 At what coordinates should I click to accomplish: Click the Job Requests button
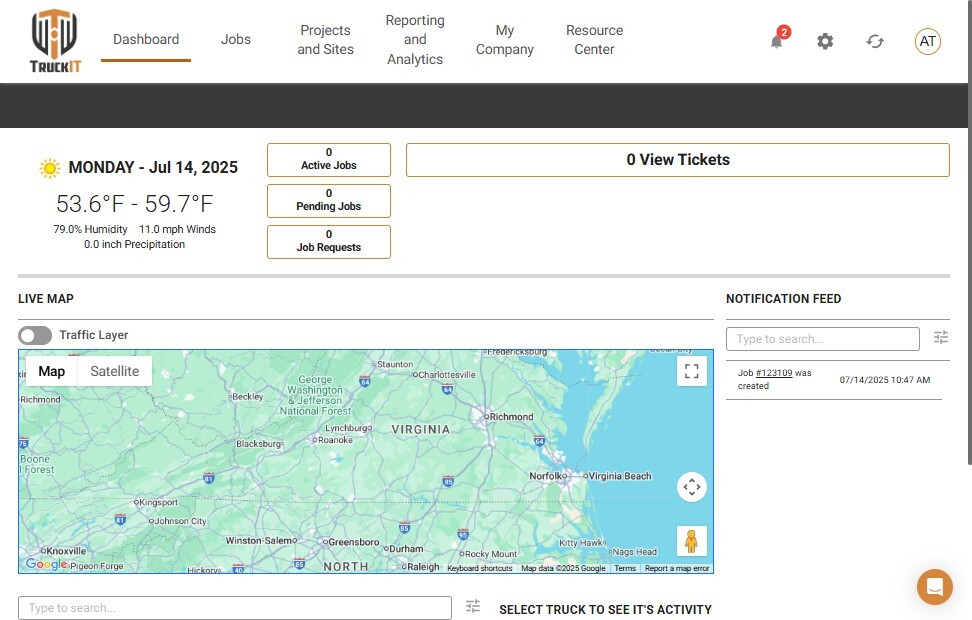329,242
